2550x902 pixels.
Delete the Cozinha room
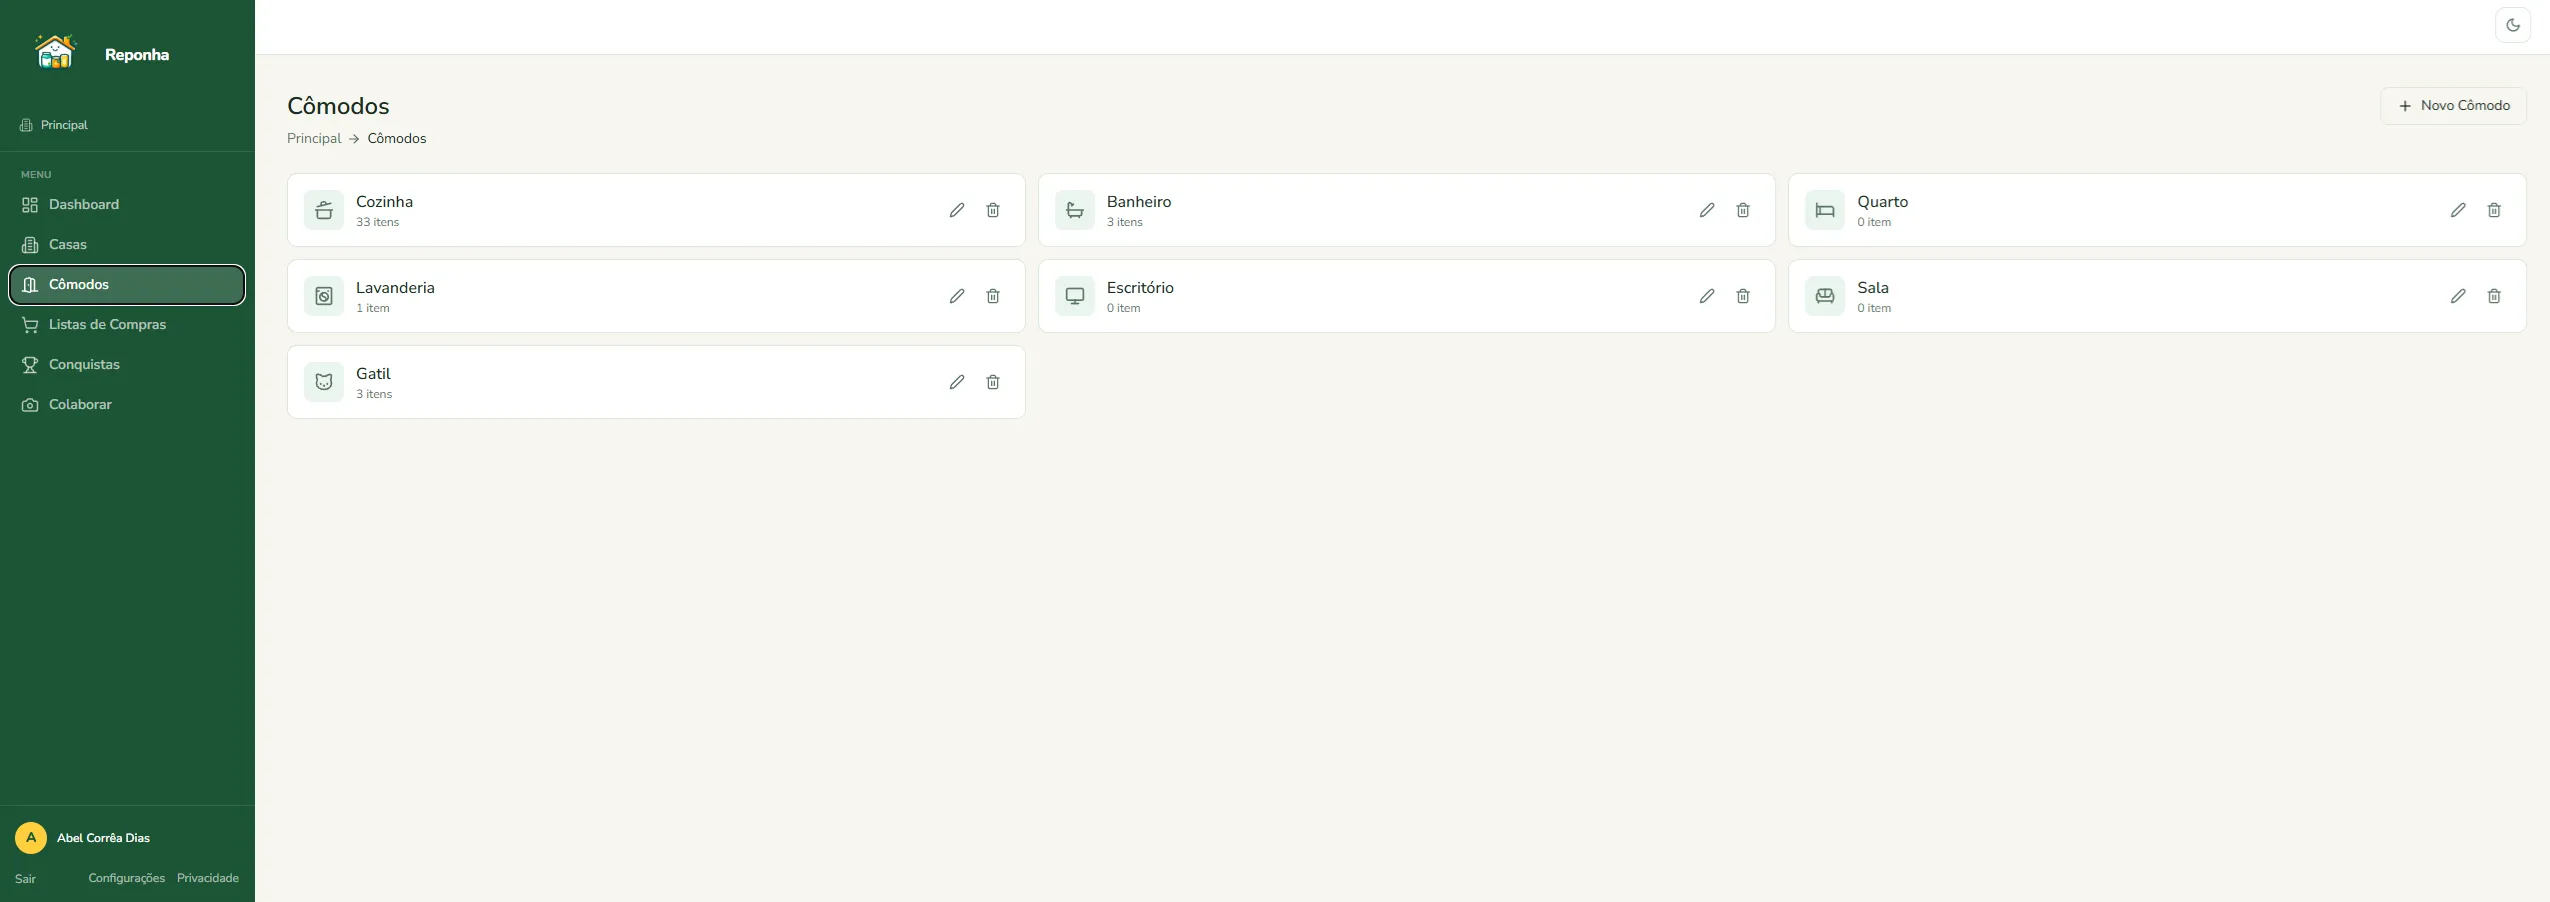click(993, 210)
